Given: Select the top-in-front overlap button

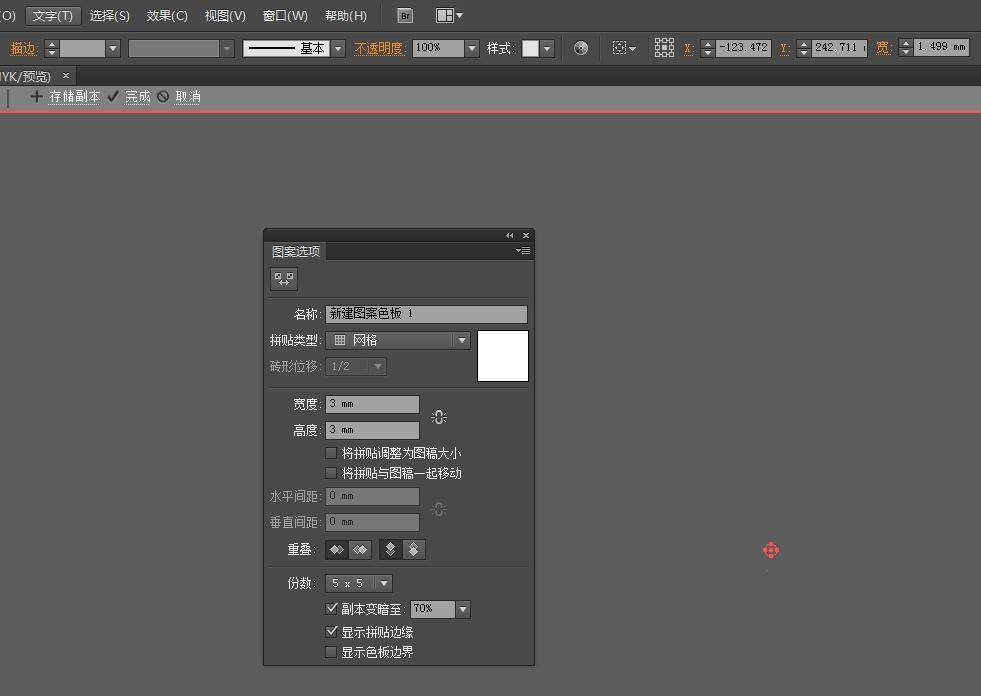Looking at the screenshot, I should (x=391, y=550).
